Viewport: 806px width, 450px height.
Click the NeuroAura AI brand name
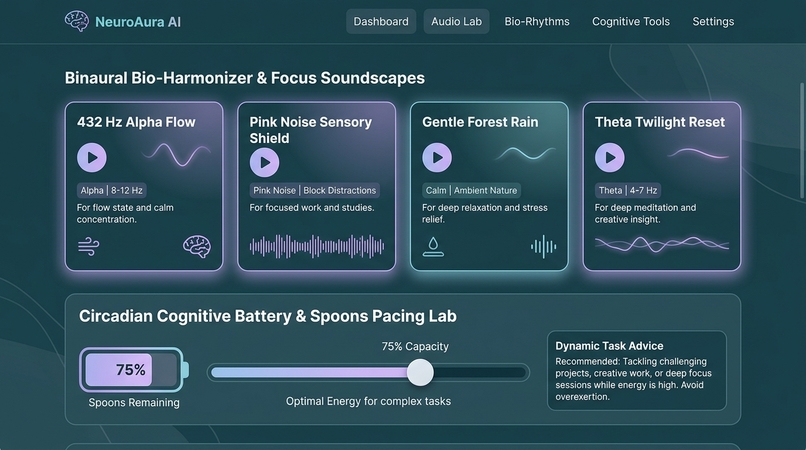click(x=138, y=22)
